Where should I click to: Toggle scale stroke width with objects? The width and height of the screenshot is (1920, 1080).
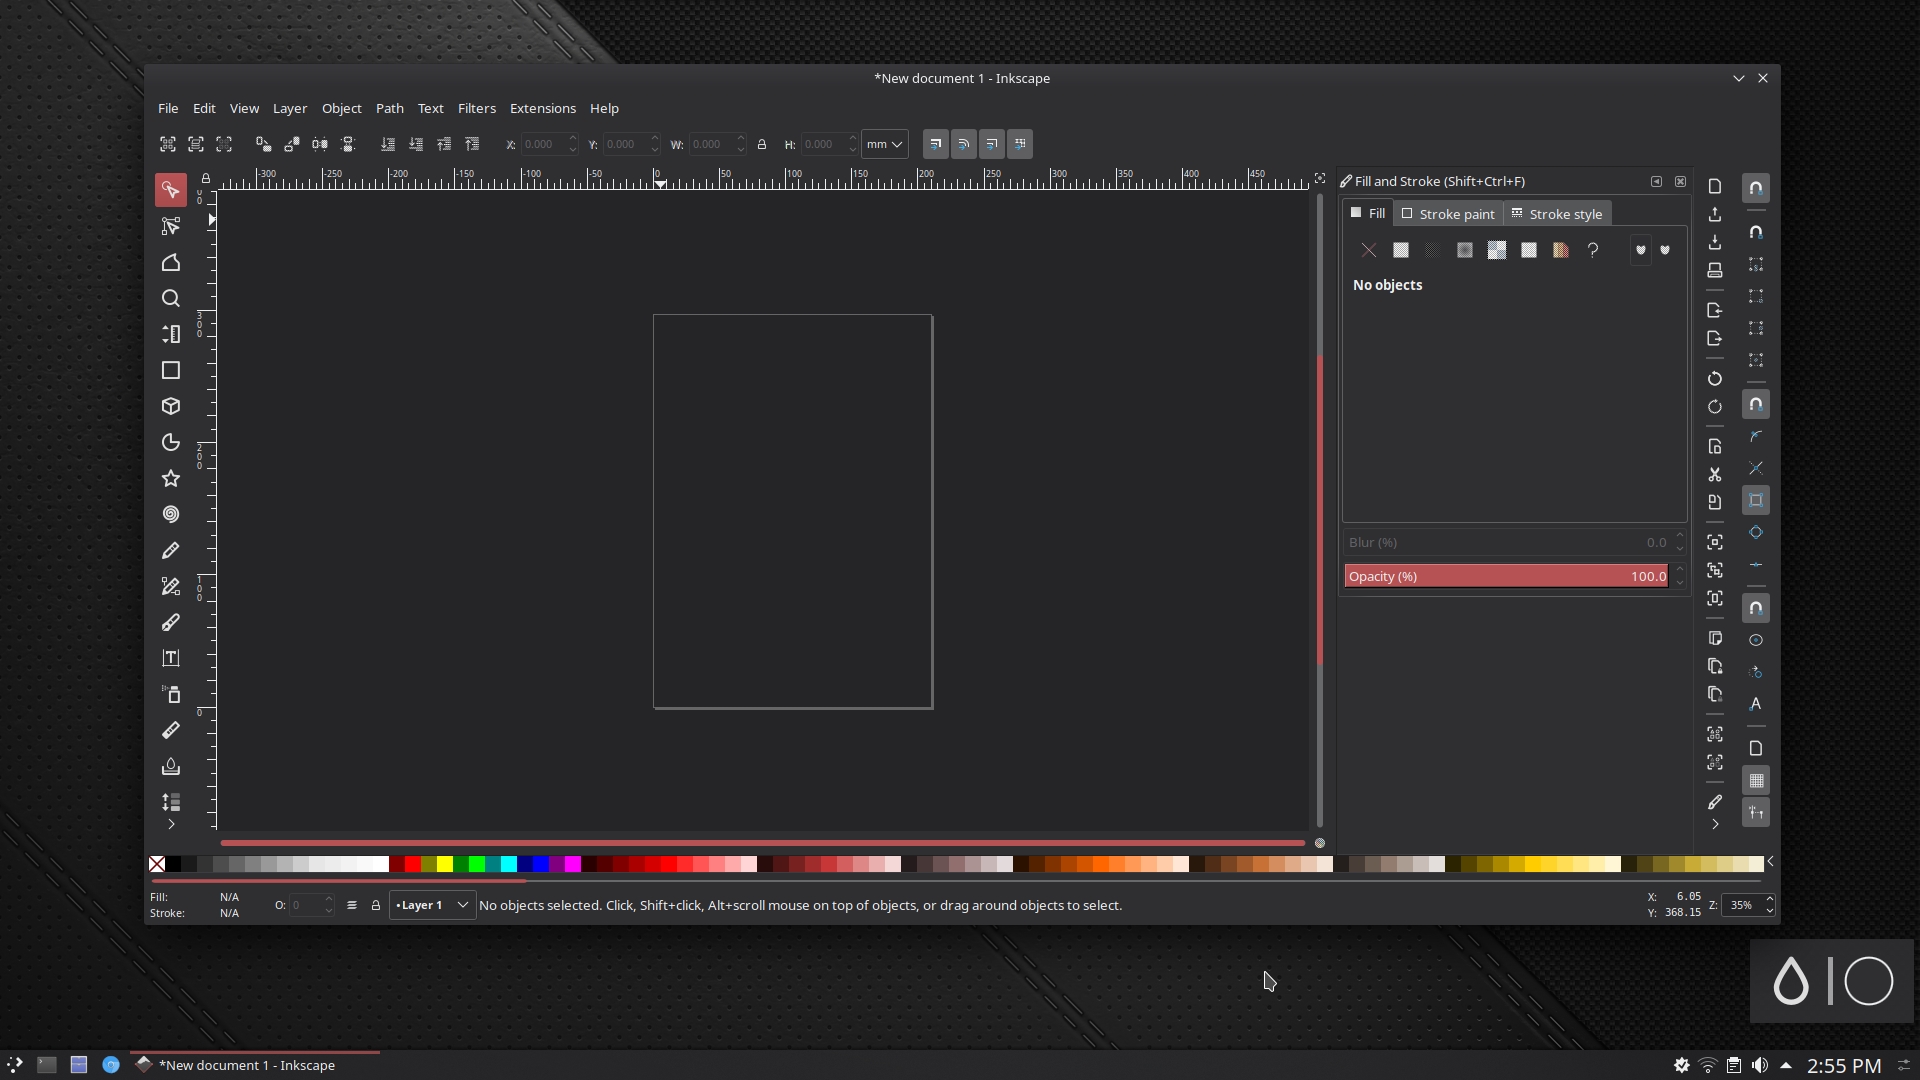pyautogui.click(x=936, y=144)
